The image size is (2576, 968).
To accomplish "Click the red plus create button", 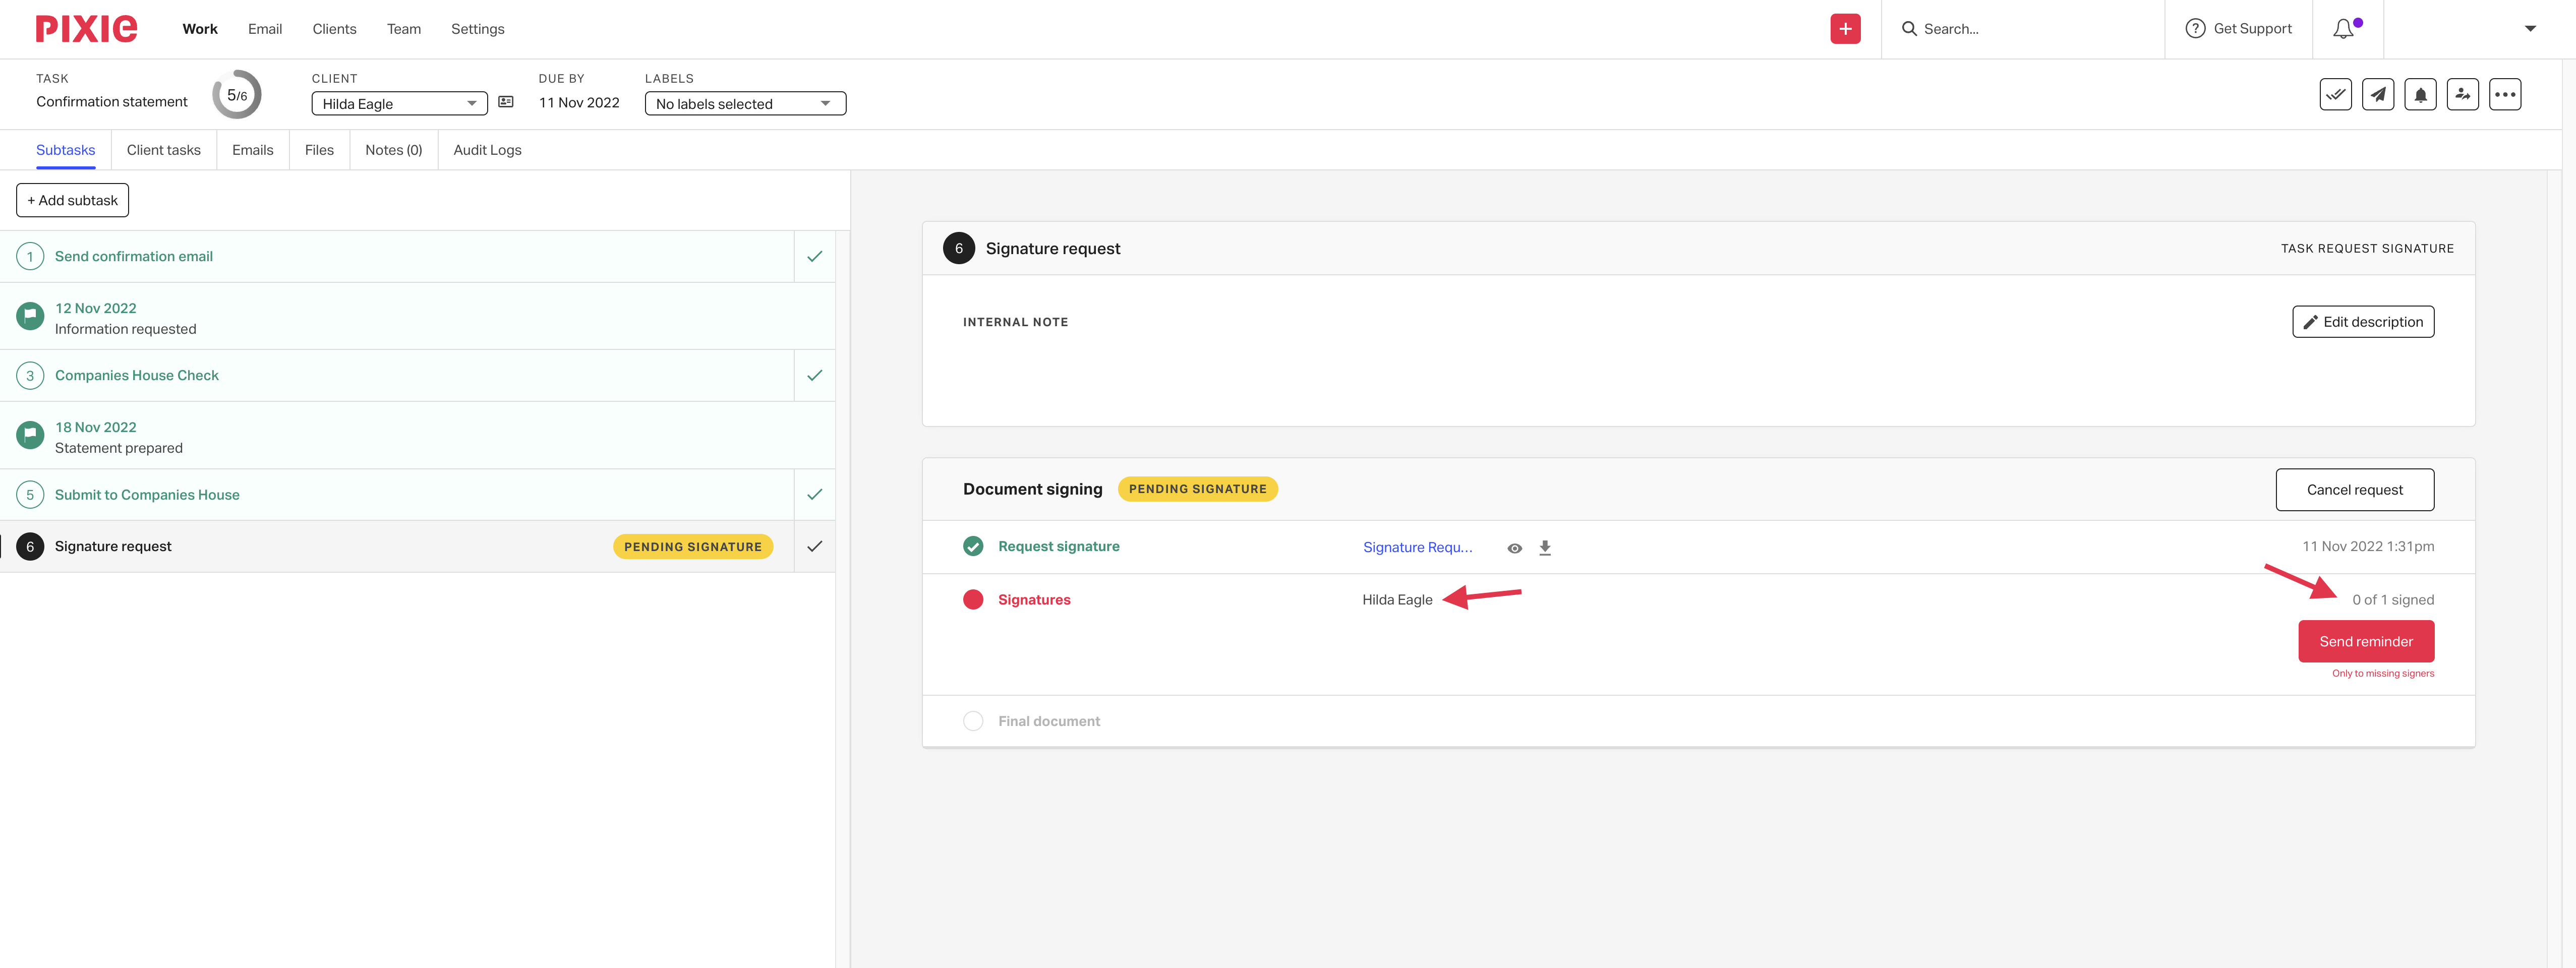I will coord(1845,29).
